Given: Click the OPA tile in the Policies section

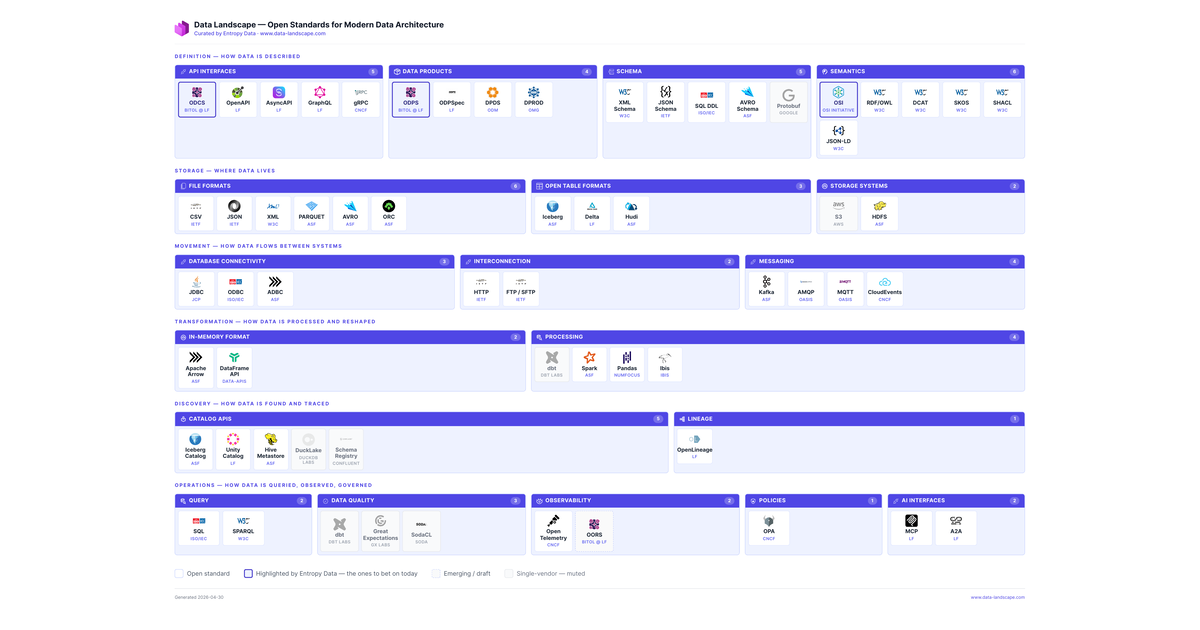Looking at the screenshot, I should pos(769,527).
